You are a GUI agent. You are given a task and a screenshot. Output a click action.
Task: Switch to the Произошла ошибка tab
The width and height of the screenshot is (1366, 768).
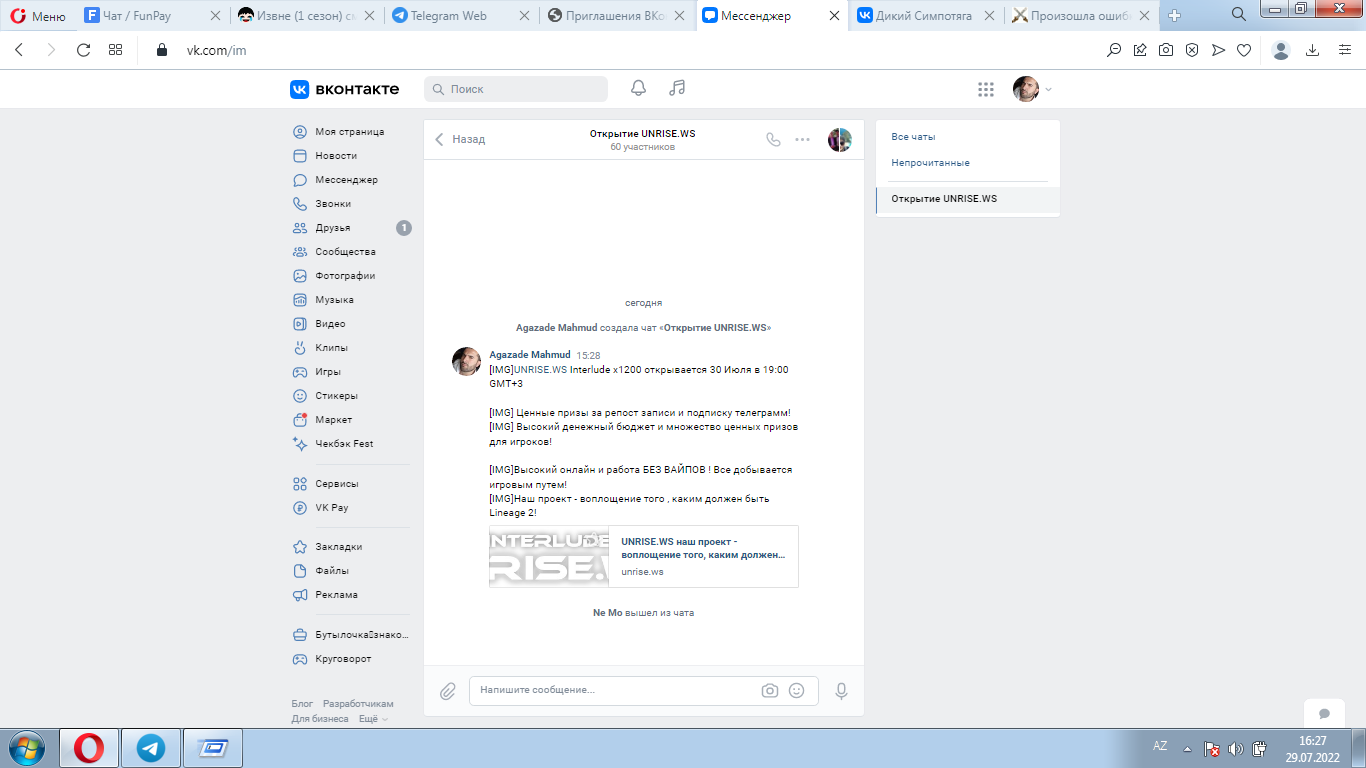(x=1081, y=16)
